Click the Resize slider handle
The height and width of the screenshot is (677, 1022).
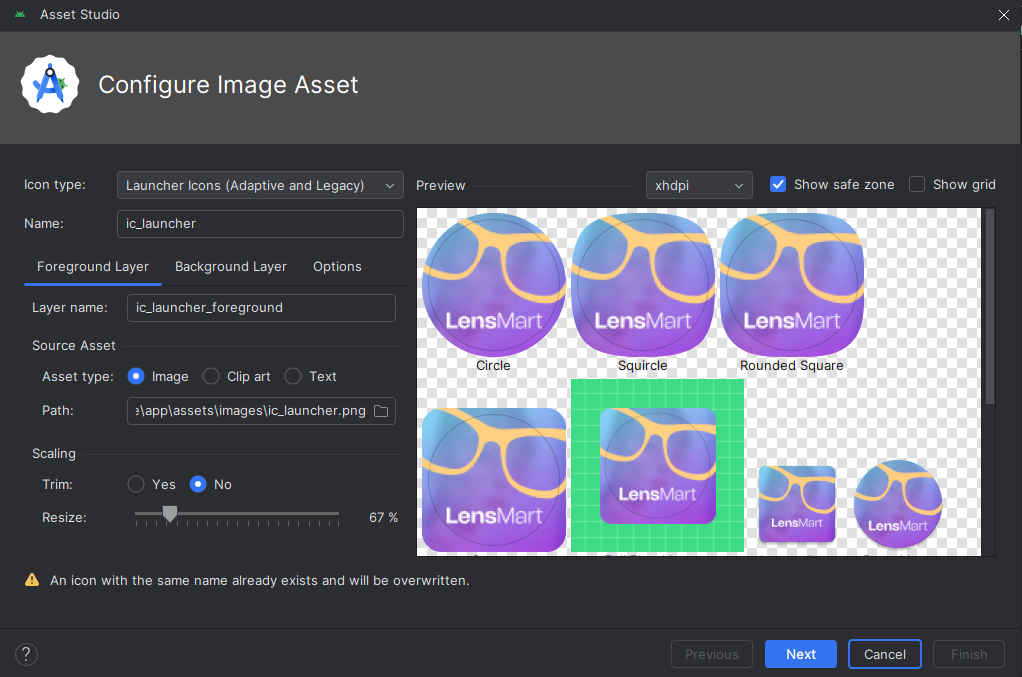coord(170,514)
